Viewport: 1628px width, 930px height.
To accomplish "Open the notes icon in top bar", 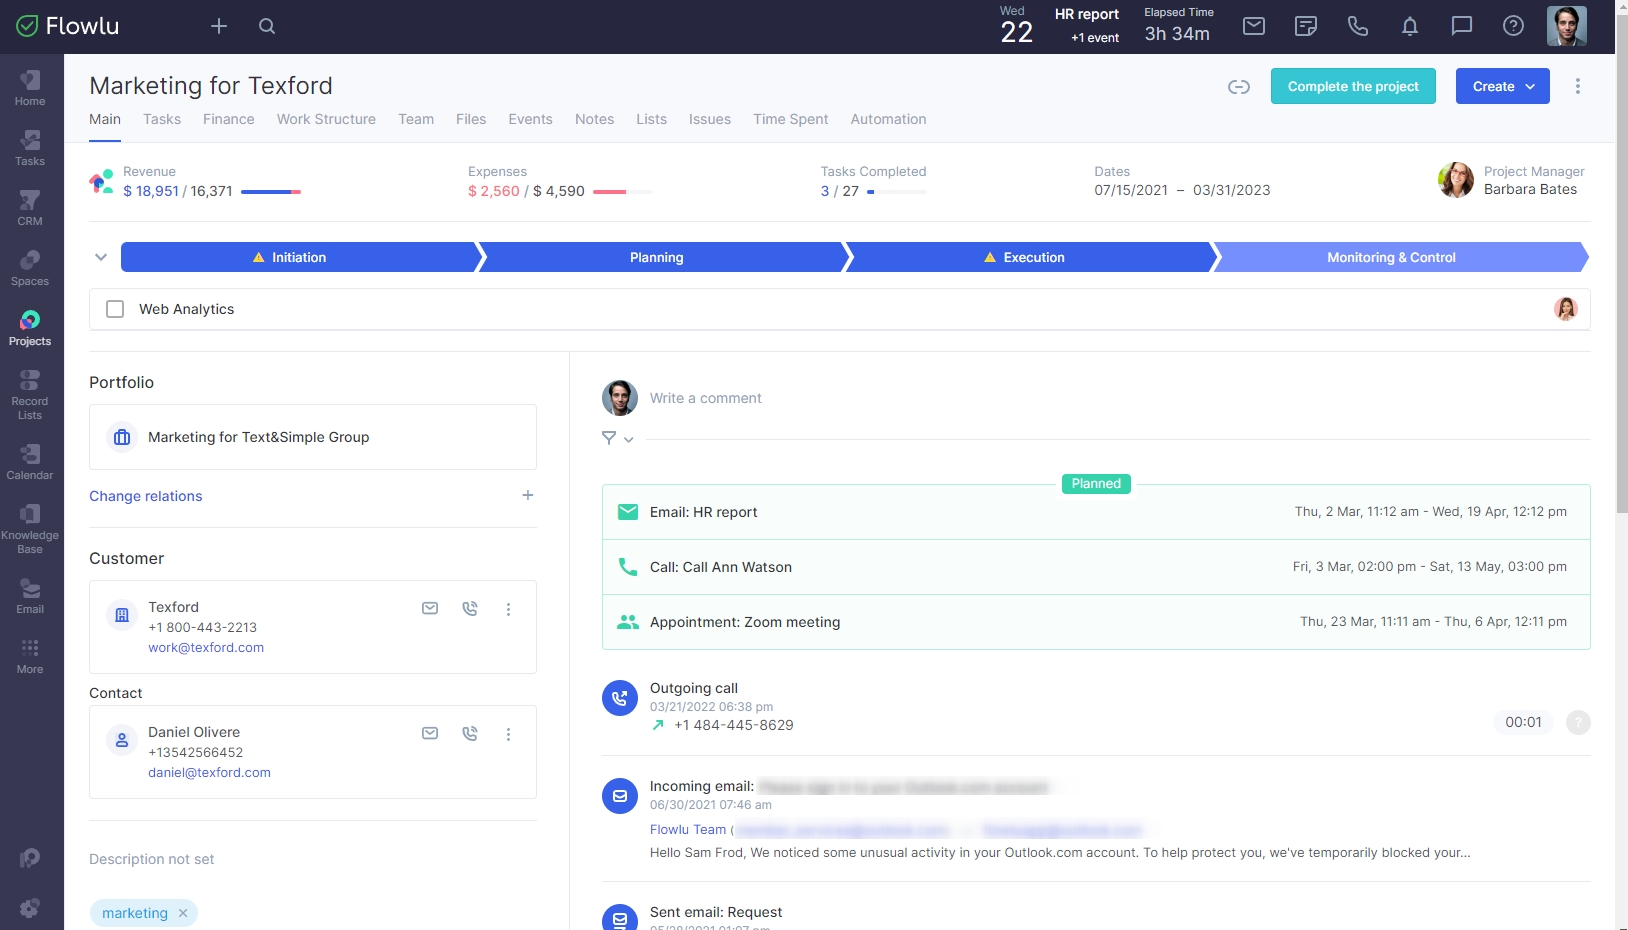I will pyautogui.click(x=1306, y=26).
